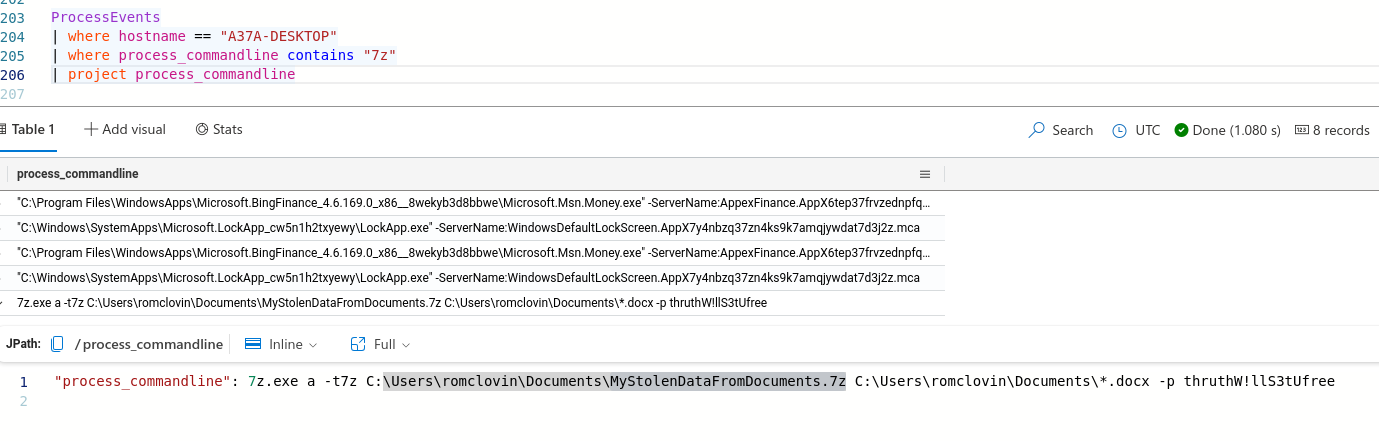Copy the JPath using the copy icon
The image size is (1379, 441).
coord(58,344)
